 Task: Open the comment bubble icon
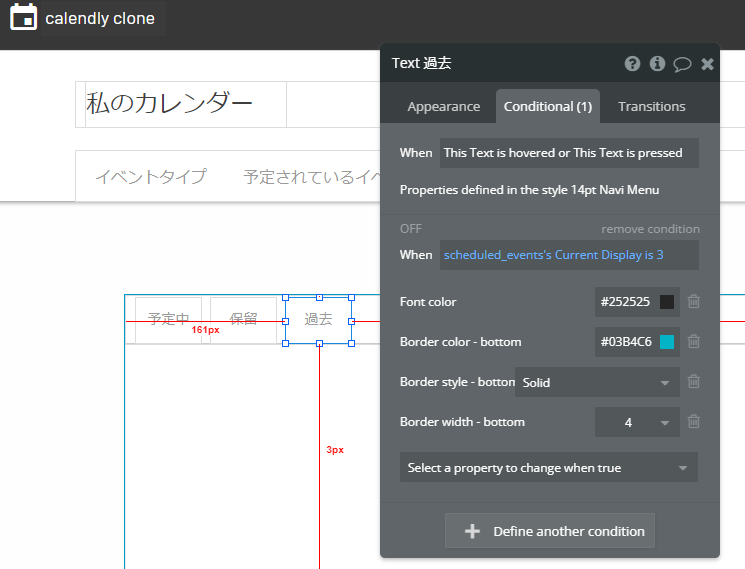(682, 64)
